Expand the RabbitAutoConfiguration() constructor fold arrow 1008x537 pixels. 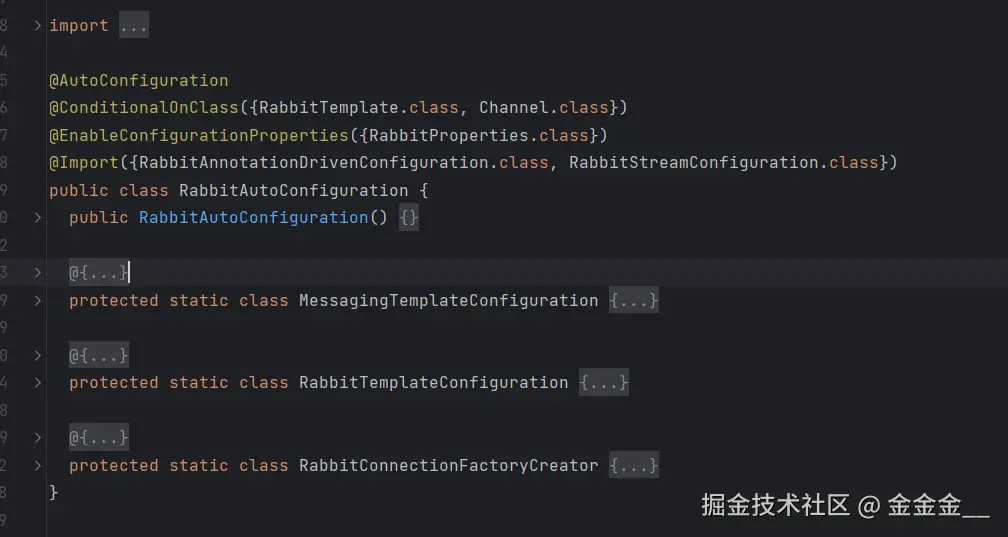(x=38, y=217)
